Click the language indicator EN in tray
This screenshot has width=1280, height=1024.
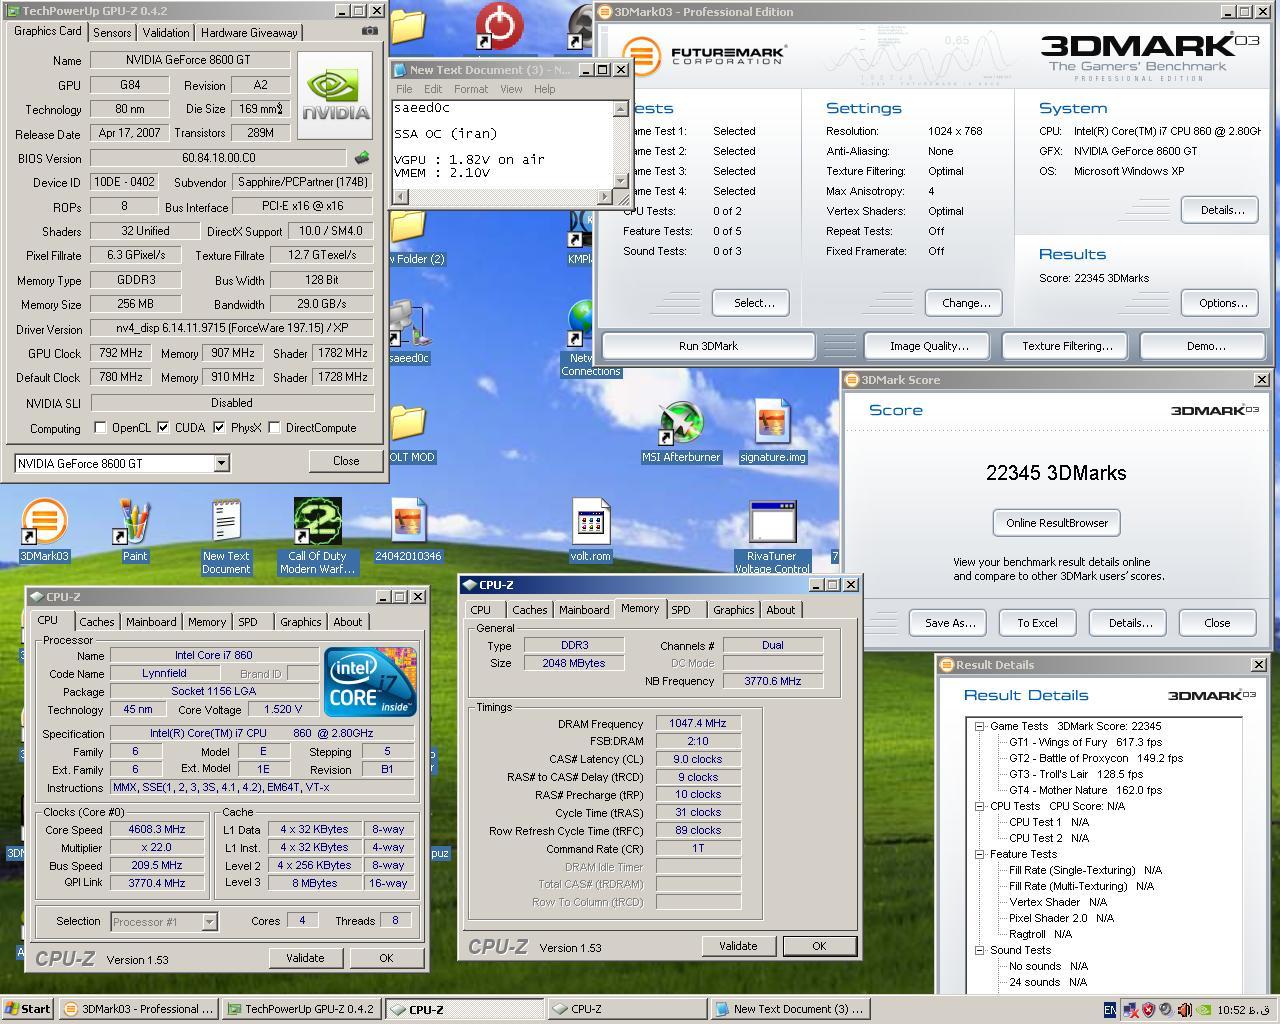[1110, 1010]
